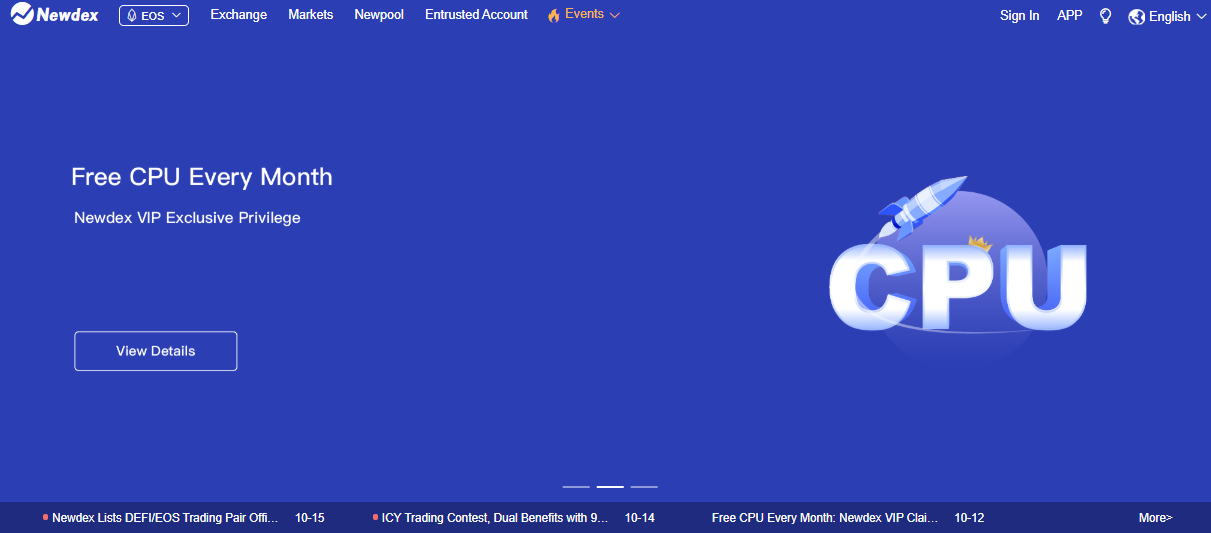1211x533 pixels.
Task: Click the View Details button
Action: point(155,351)
